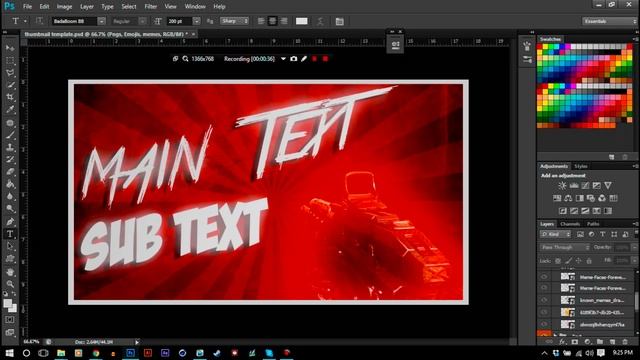Select the Horizontal Type tool
This screenshot has width=640, height=360.
(x=10, y=234)
